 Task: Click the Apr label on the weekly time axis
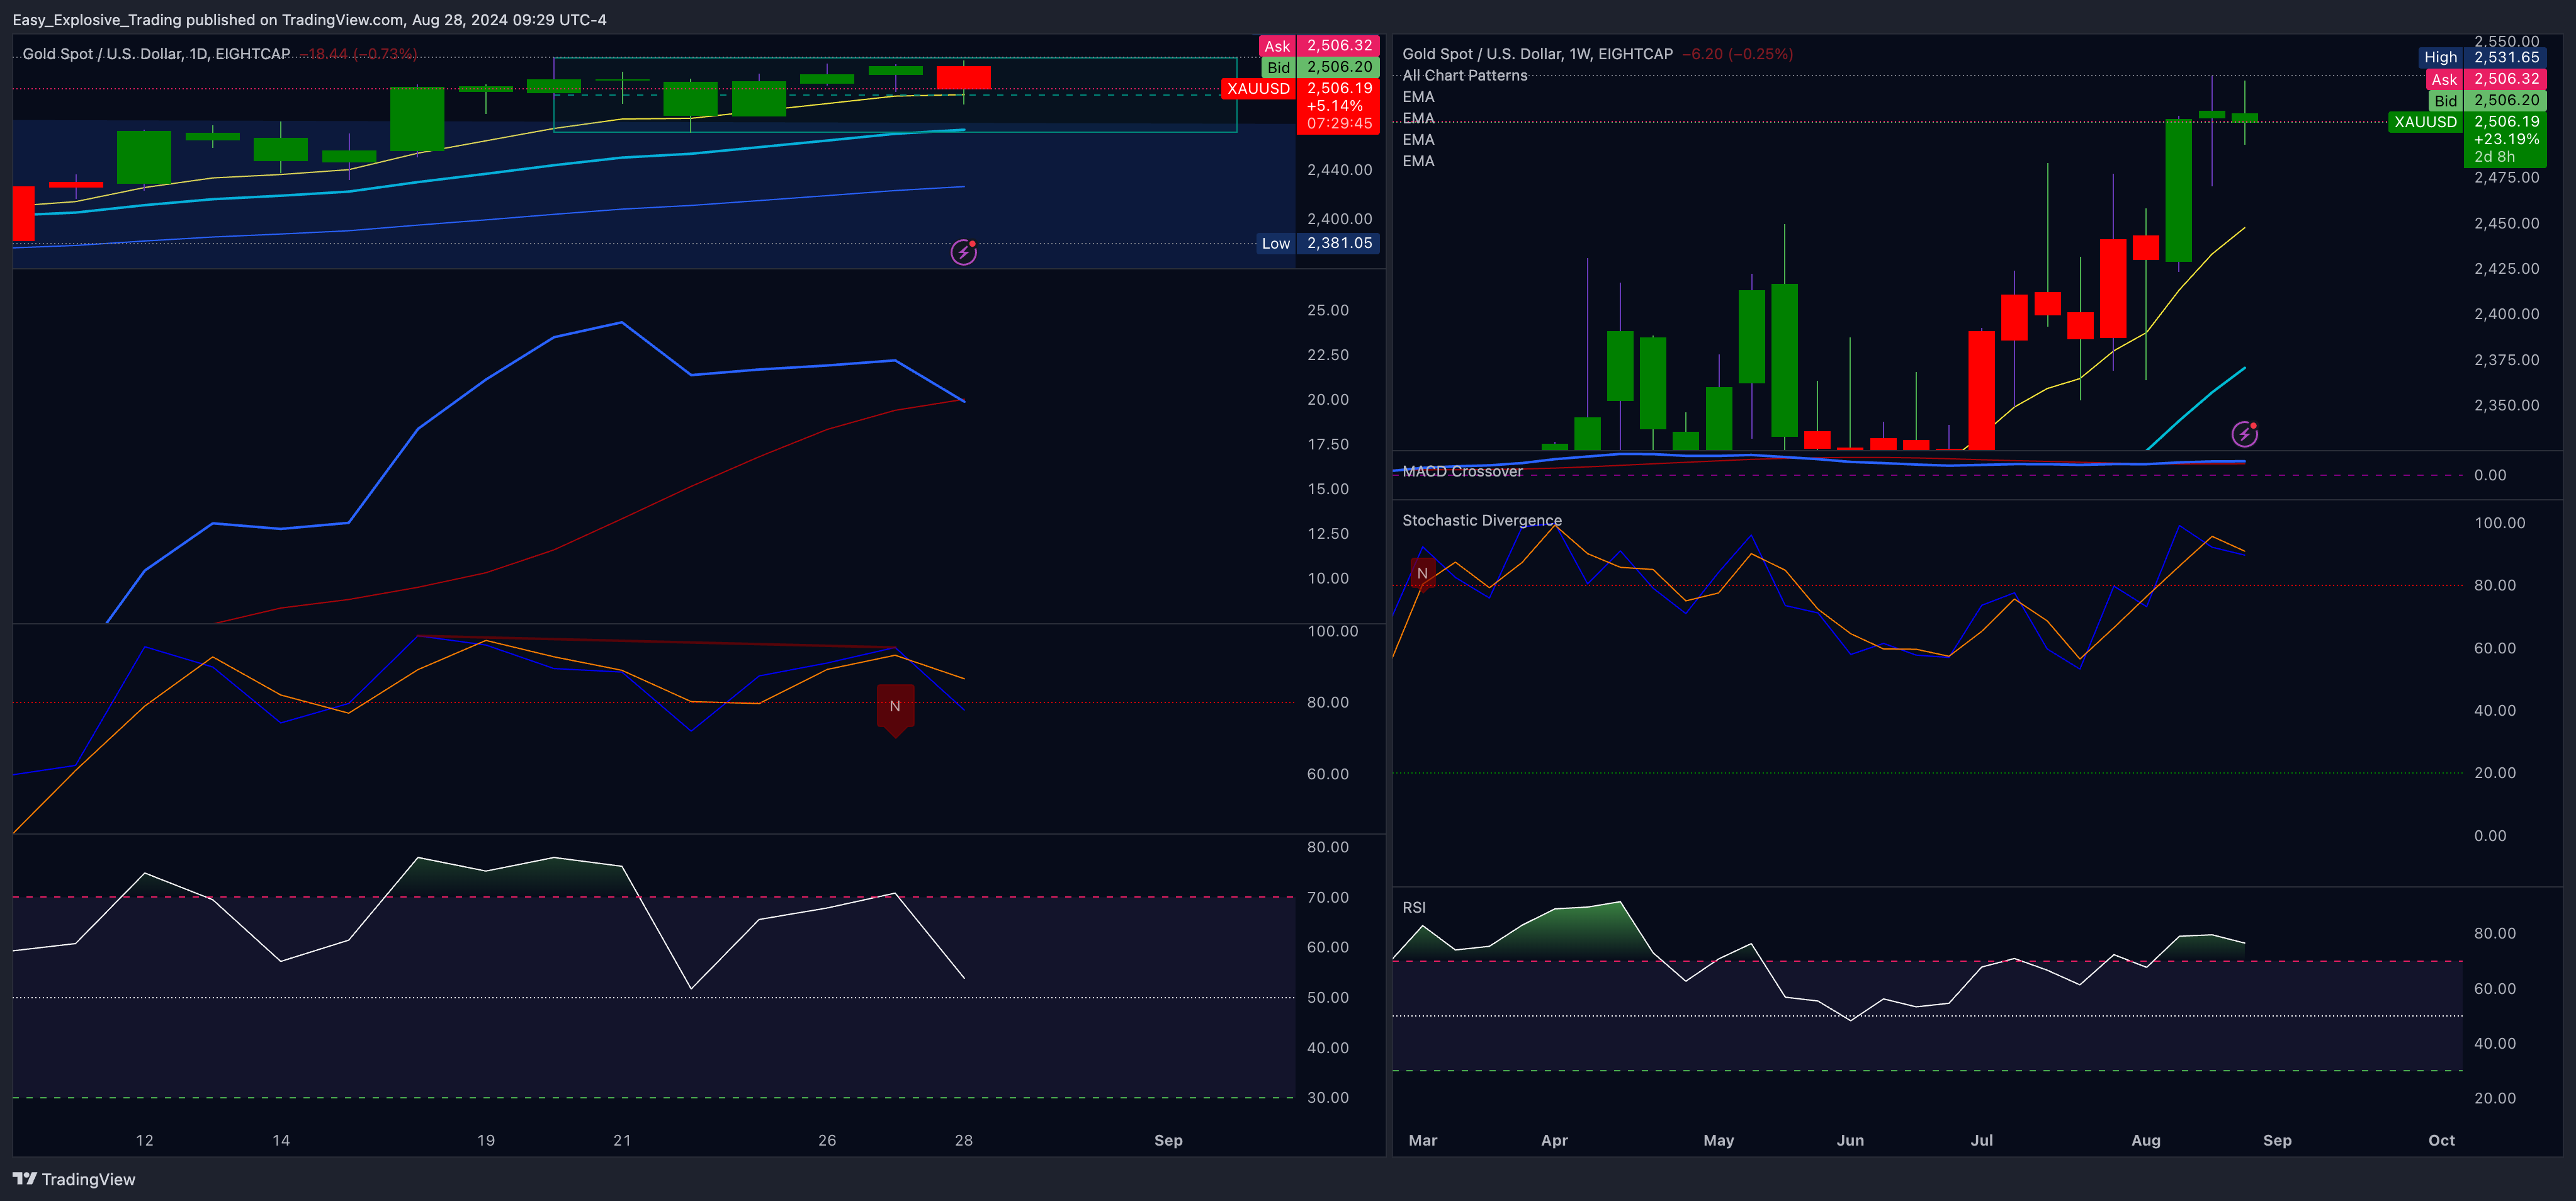click(x=1554, y=1140)
